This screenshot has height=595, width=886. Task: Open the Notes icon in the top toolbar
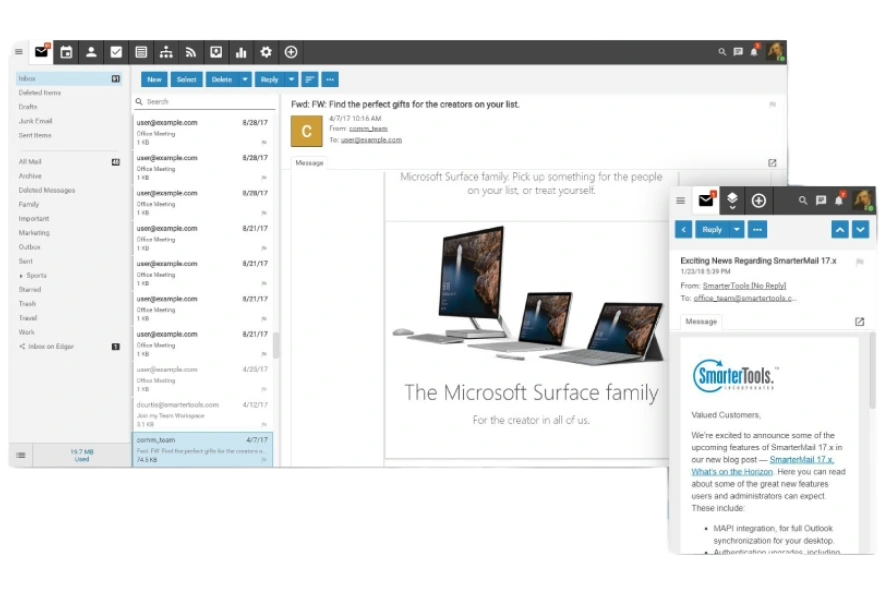pyautogui.click(x=141, y=51)
